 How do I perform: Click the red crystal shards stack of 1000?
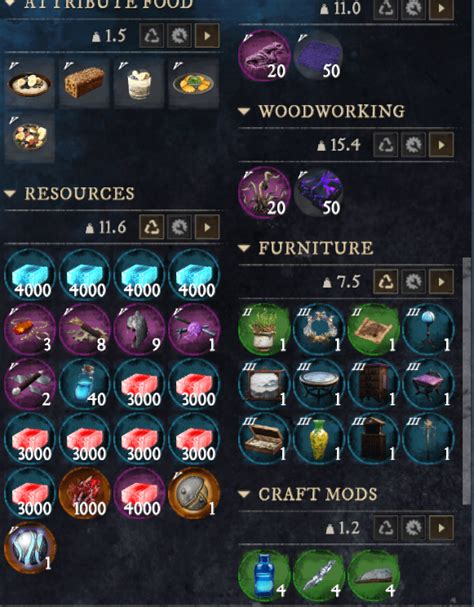(84, 493)
